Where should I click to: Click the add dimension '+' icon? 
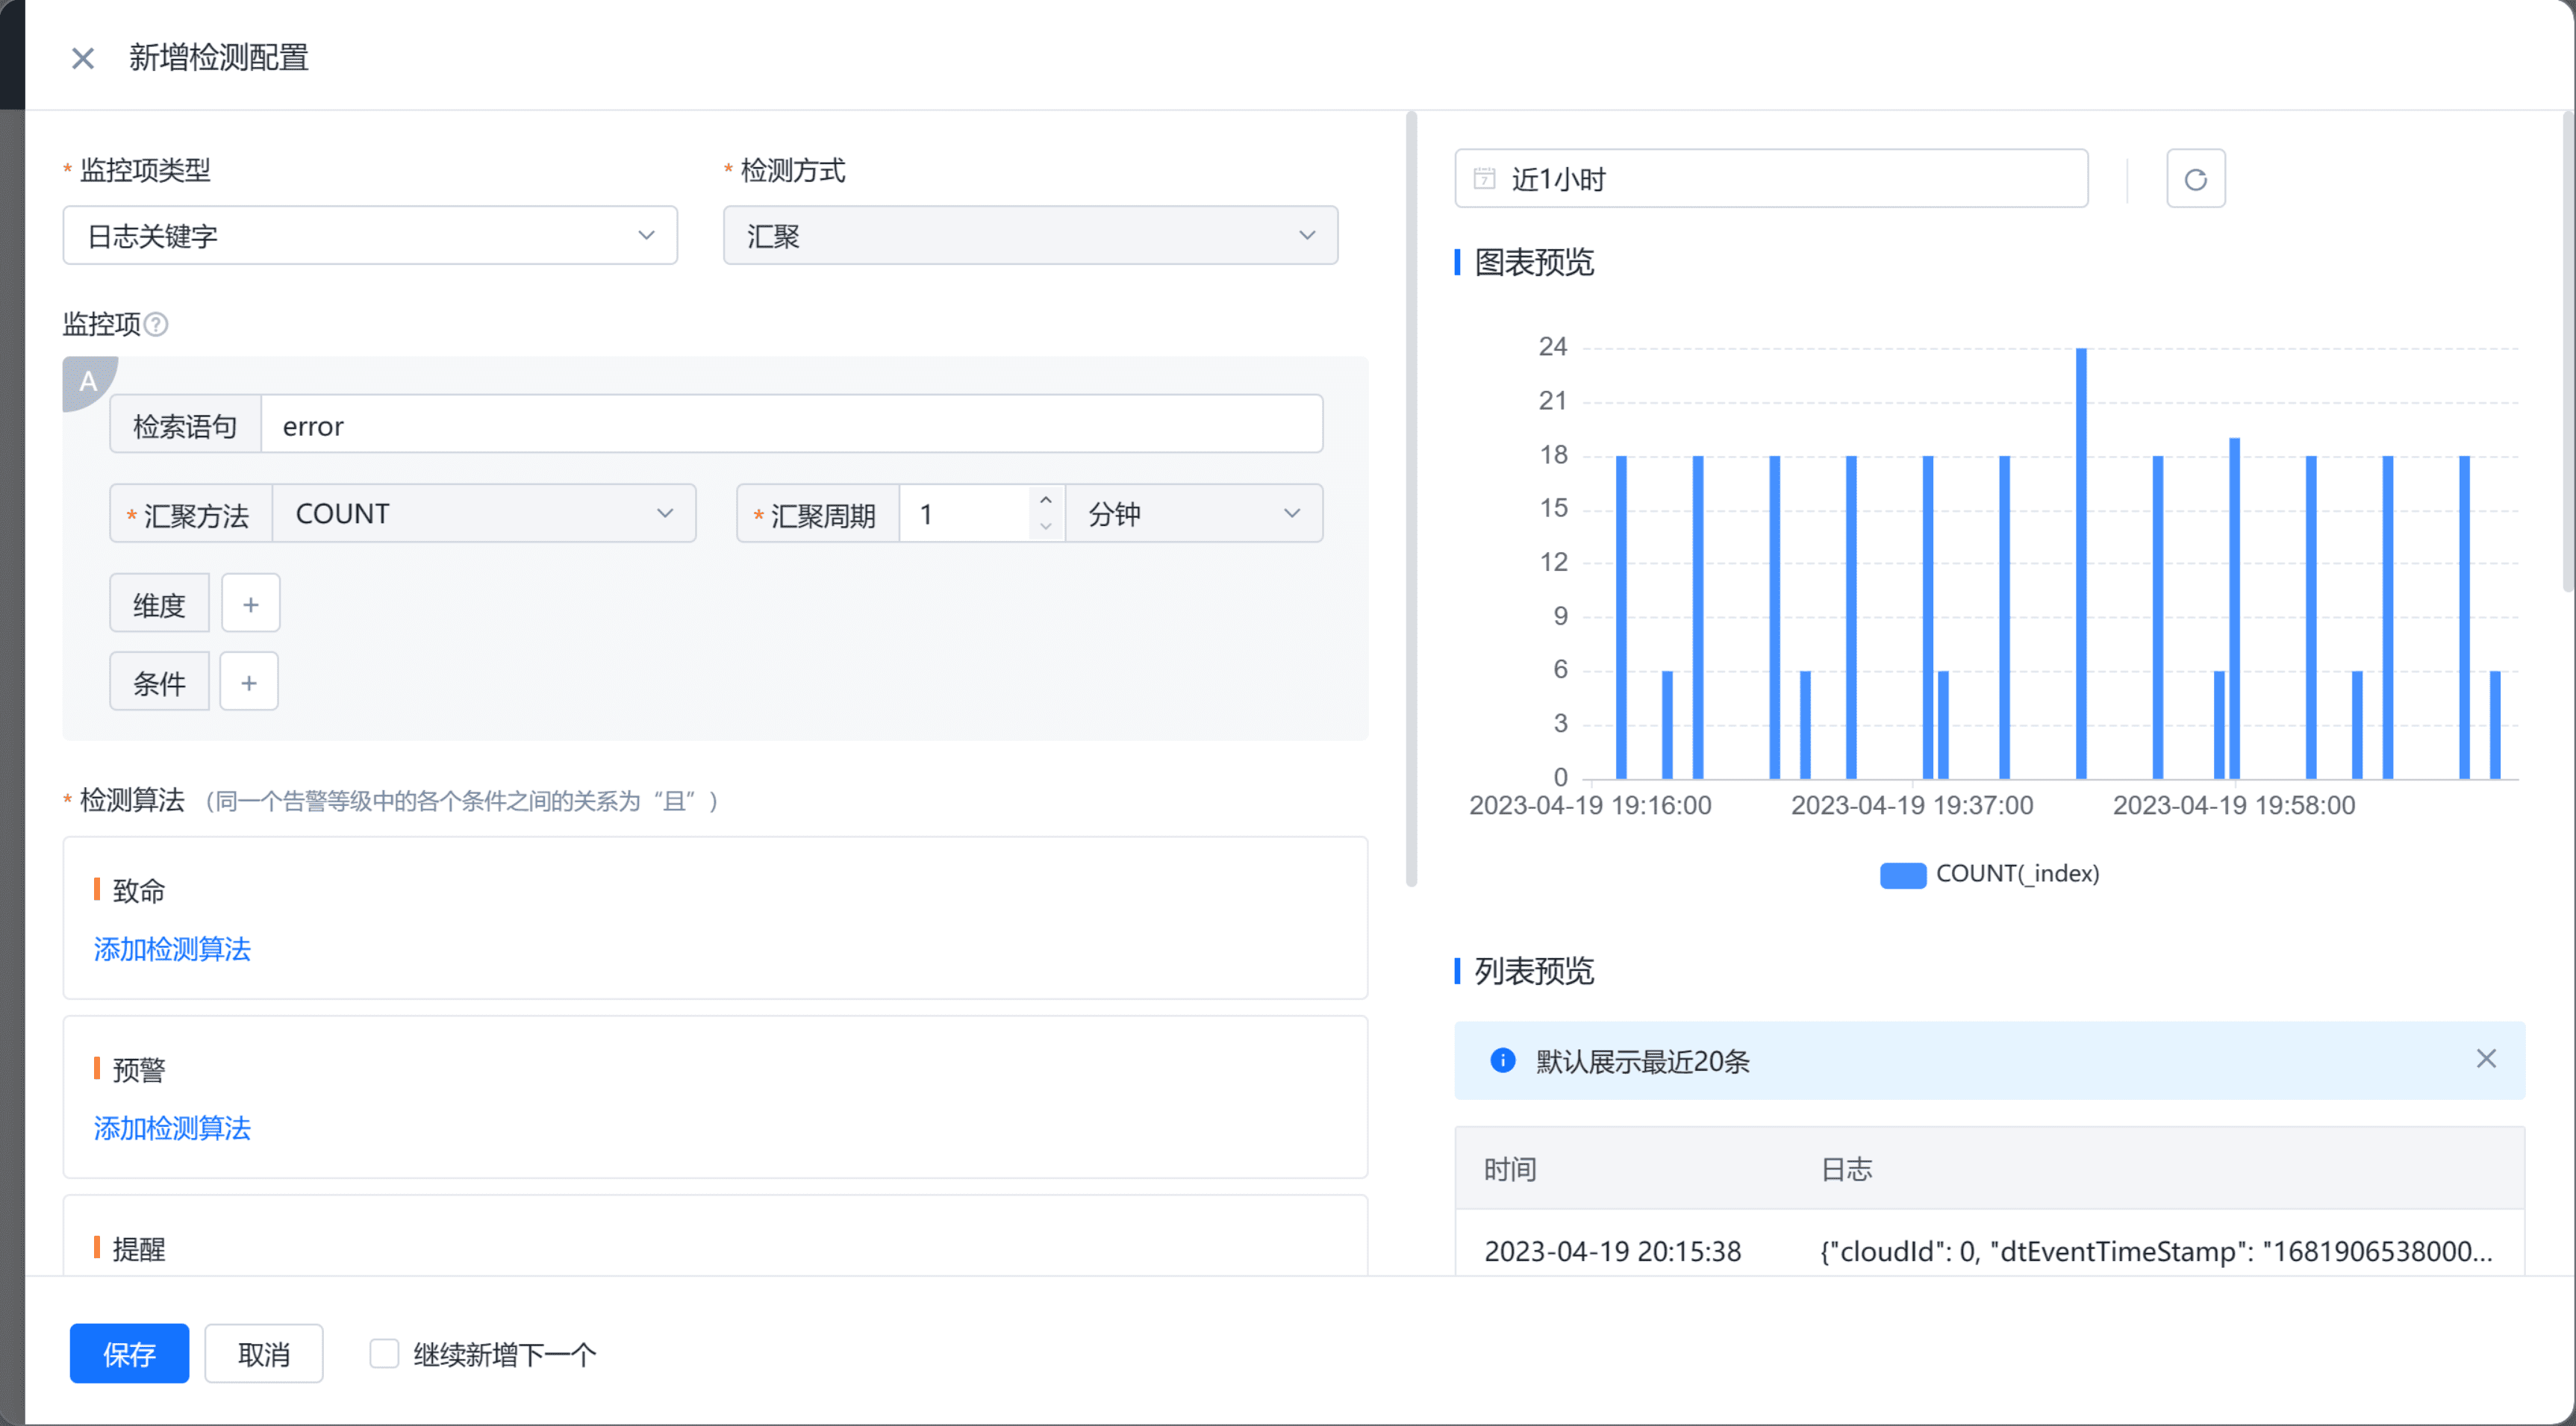[249, 604]
